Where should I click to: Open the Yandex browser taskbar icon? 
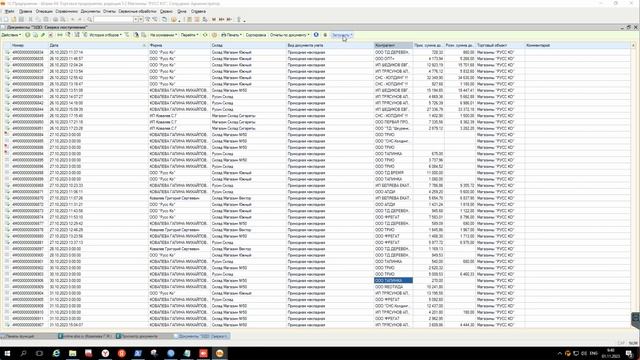point(105,353)
